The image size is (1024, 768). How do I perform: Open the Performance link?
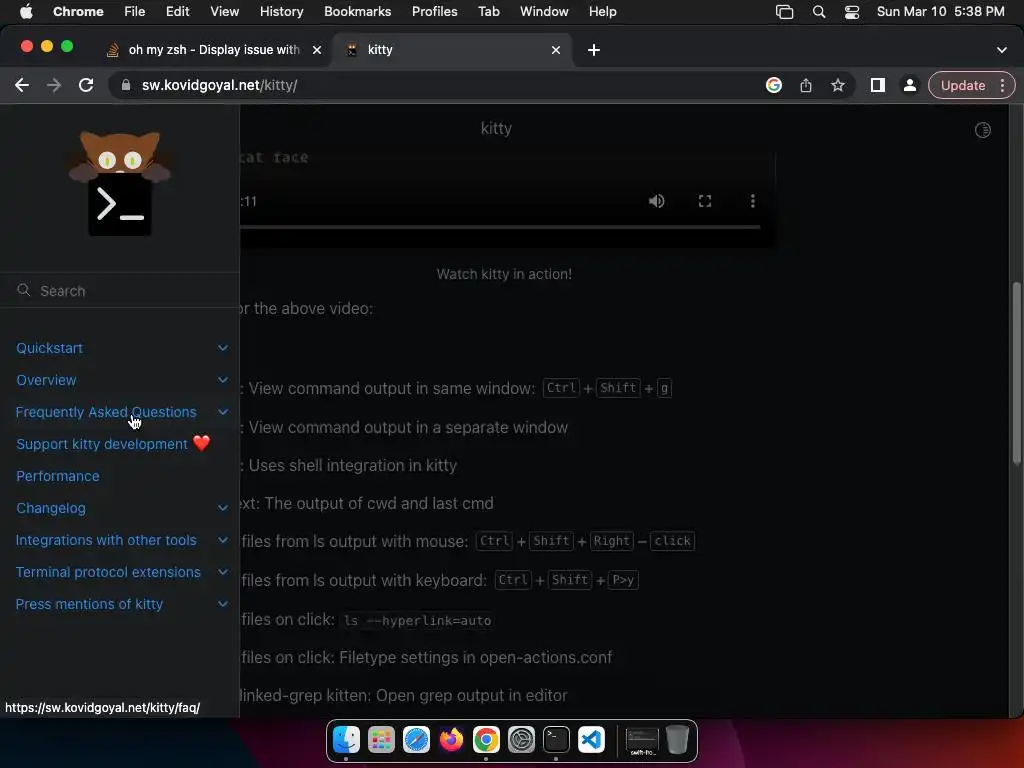[57, 475]
